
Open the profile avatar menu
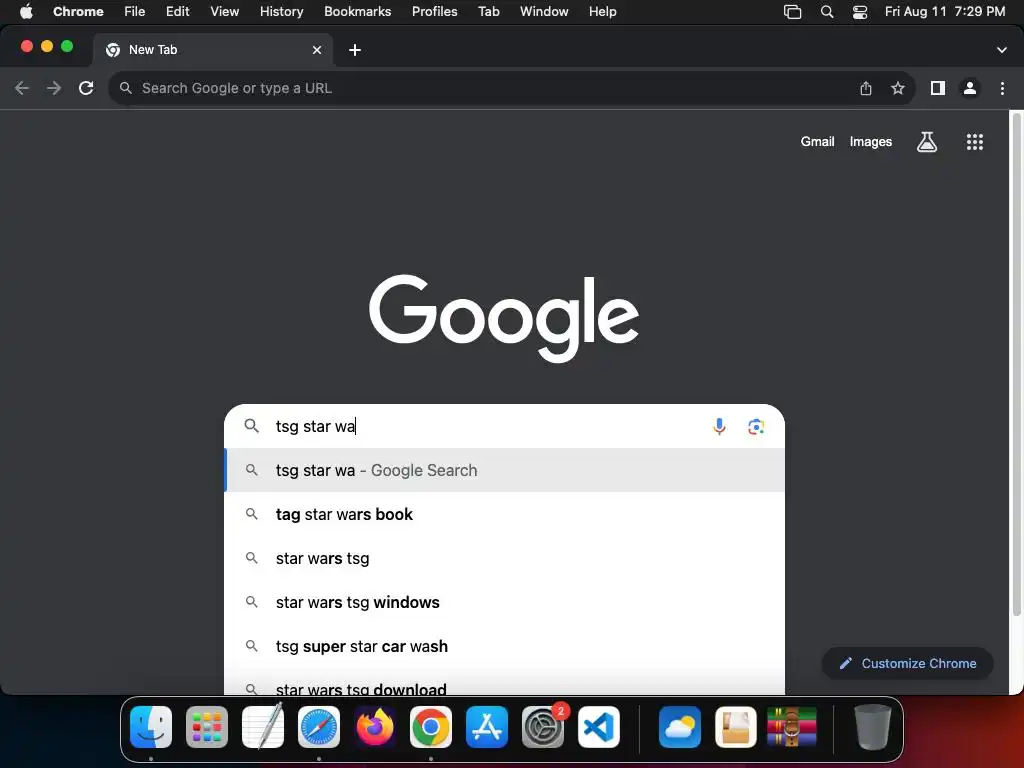[x=970, y=88]
